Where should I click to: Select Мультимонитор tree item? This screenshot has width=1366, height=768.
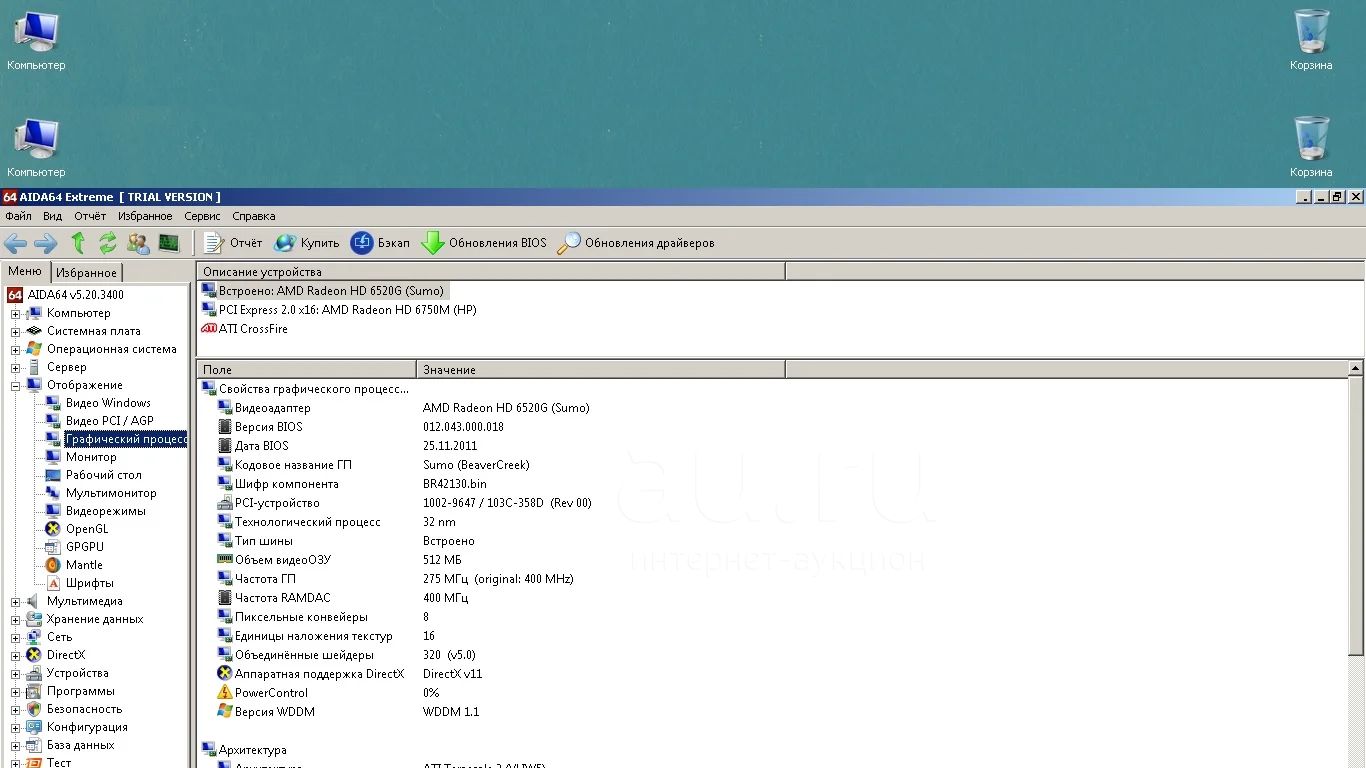click(101, 493)
